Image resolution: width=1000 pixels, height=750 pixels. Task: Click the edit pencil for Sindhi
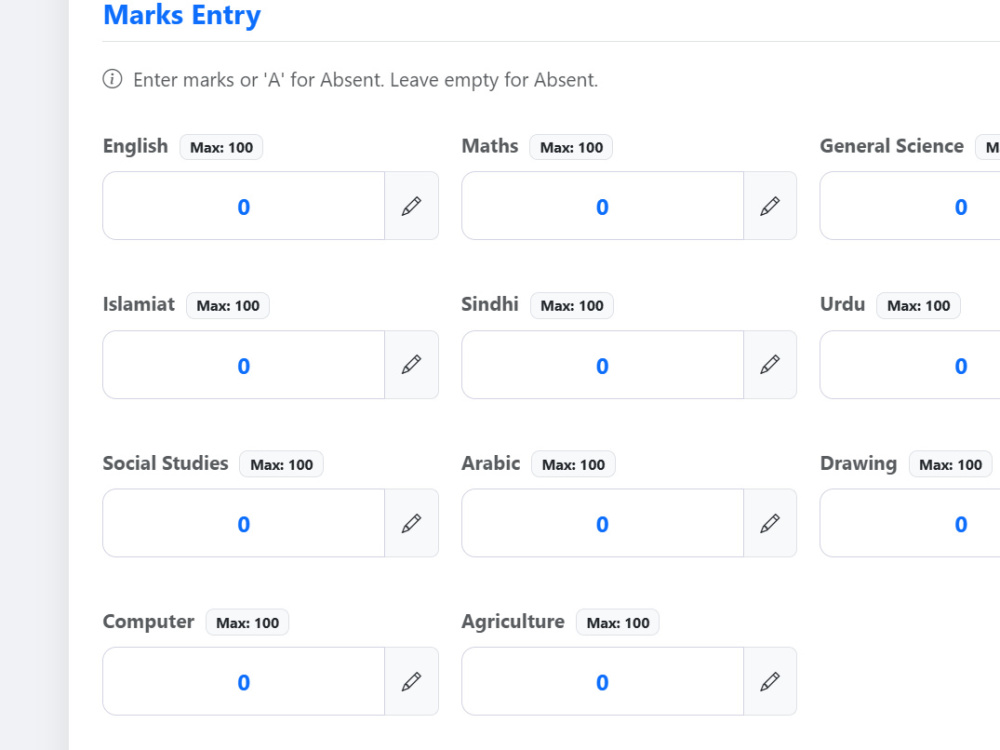pos(770,365)
